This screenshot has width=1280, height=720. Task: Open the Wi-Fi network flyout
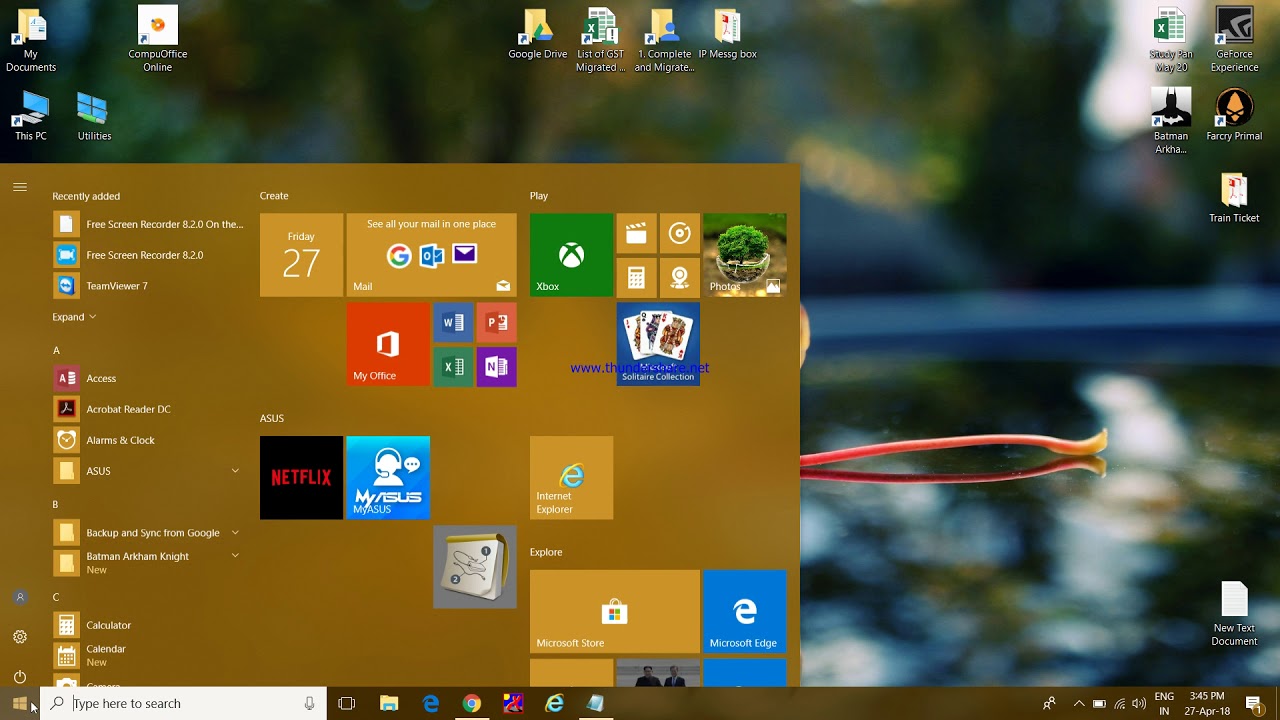pos(1120,704)
